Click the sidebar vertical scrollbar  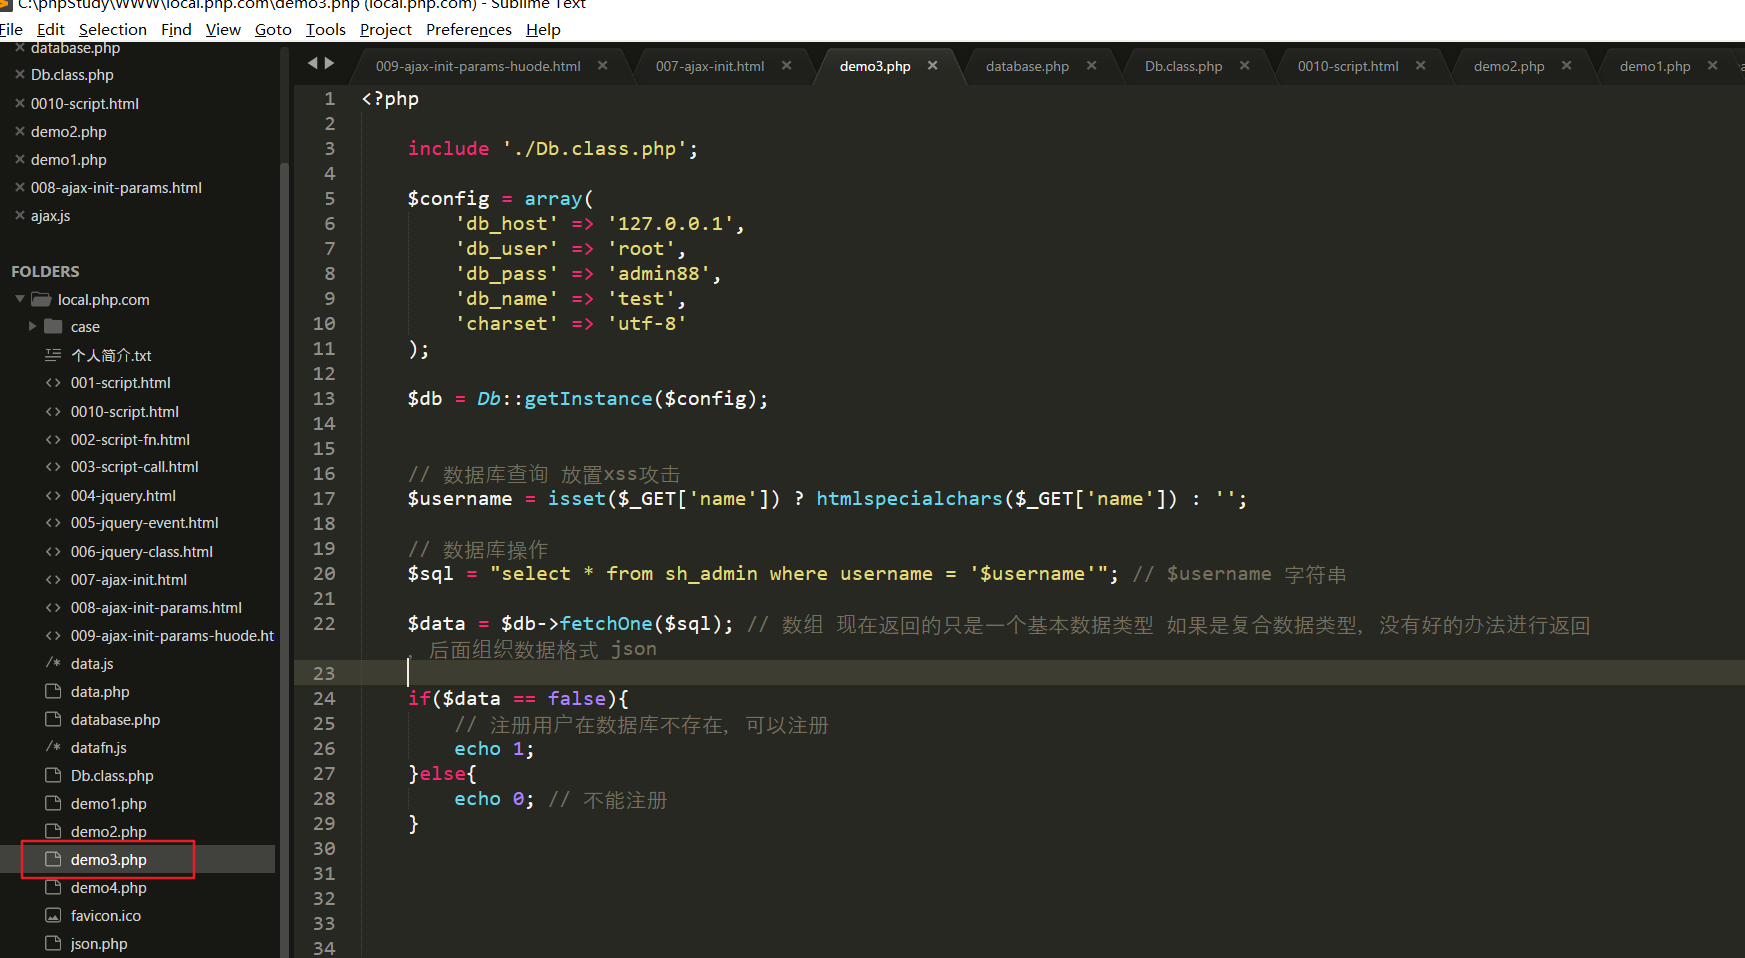click(284, 500)
